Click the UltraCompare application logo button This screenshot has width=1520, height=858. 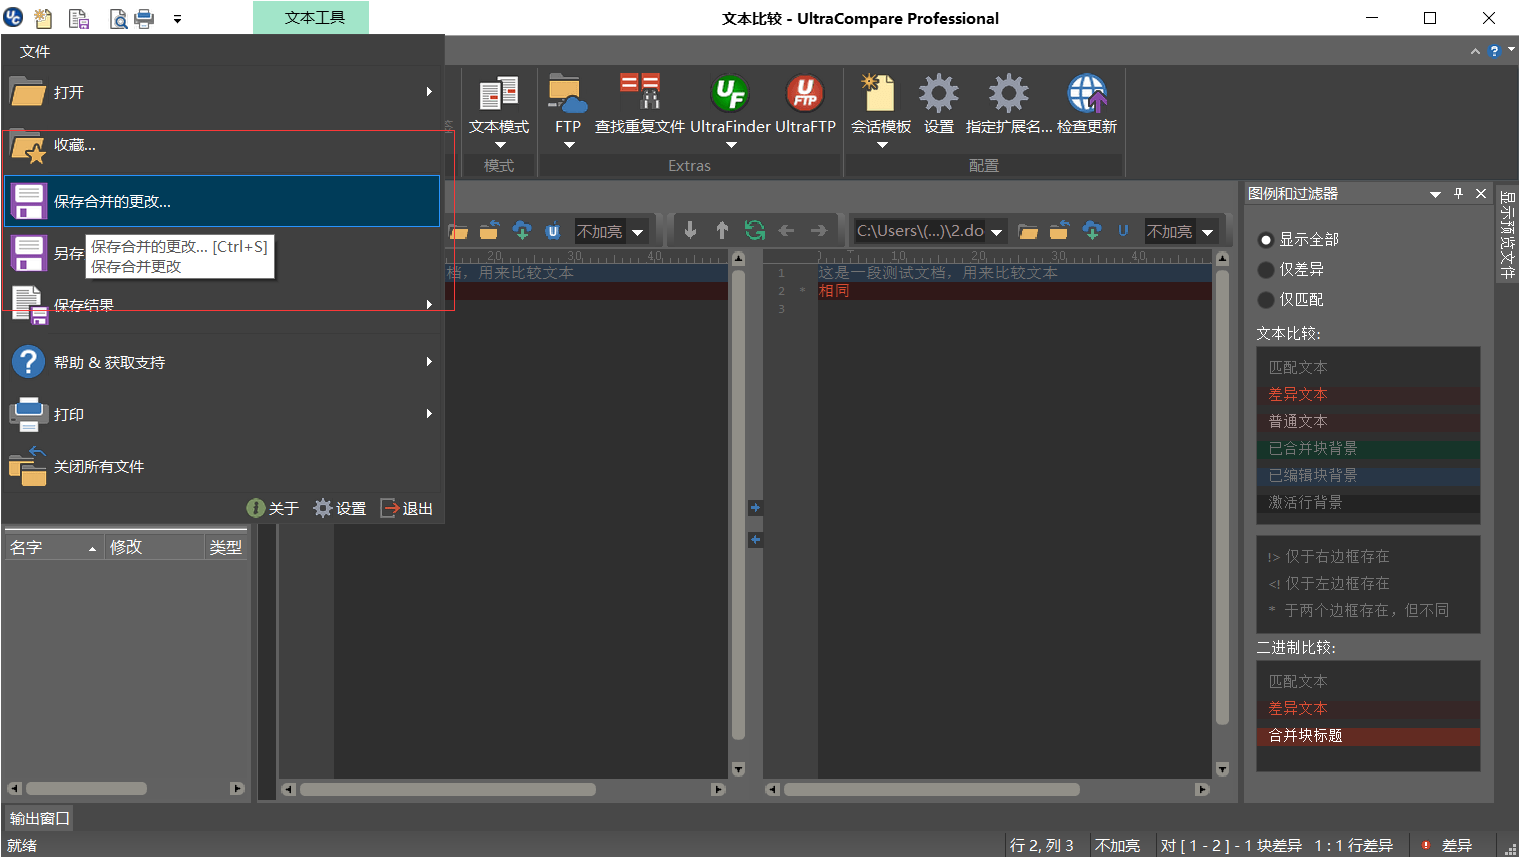[14, 17]
